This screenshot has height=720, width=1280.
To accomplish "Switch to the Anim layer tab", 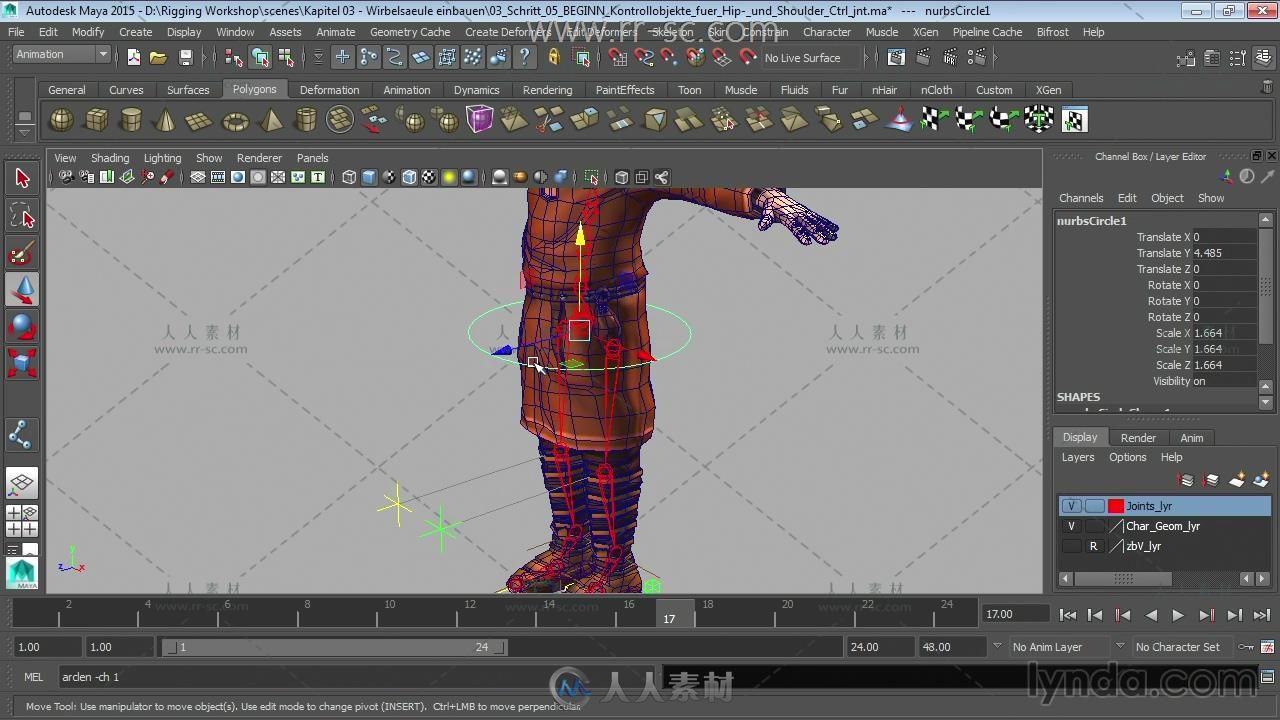I will 1192,438.
